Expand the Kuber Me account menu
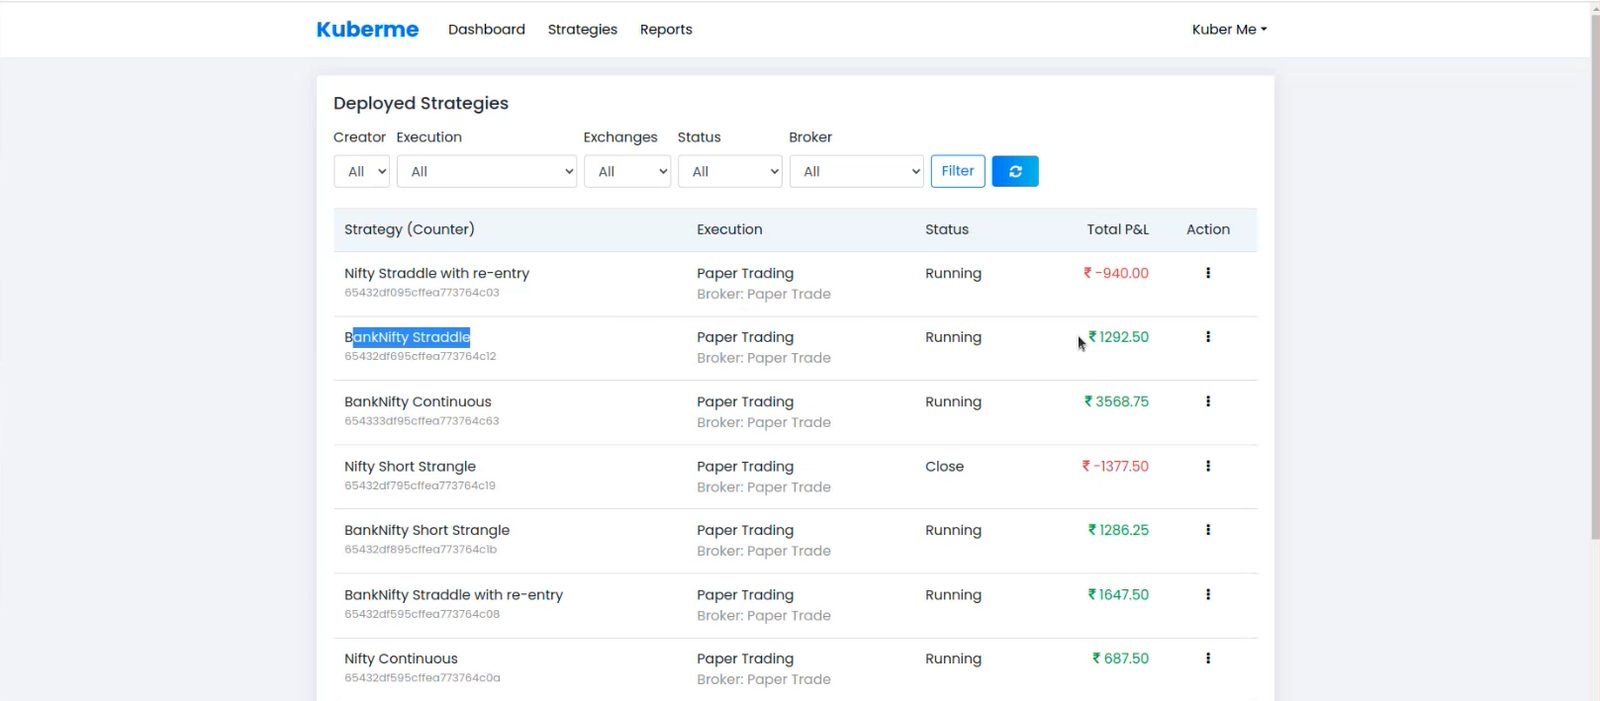Viewport: 1600px width, 701px height. tap(1229, 29)
